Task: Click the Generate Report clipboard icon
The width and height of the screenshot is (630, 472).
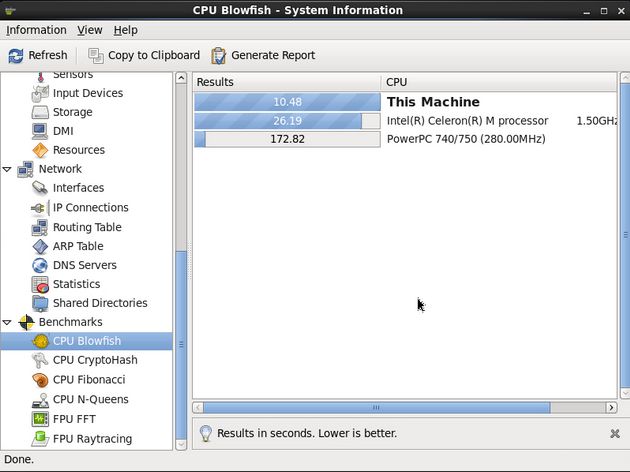Action: pos(219,55)
